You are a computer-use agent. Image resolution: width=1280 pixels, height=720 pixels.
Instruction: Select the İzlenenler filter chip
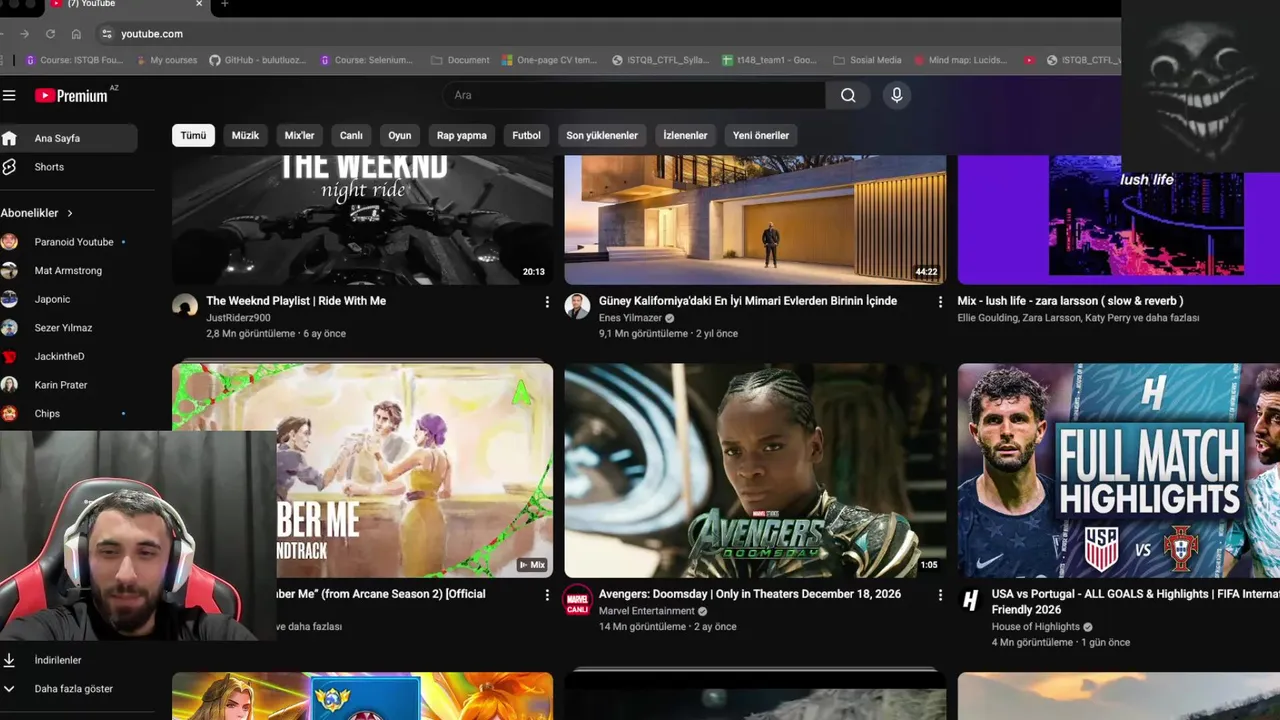pyautogui.click(x=685, y=135)
